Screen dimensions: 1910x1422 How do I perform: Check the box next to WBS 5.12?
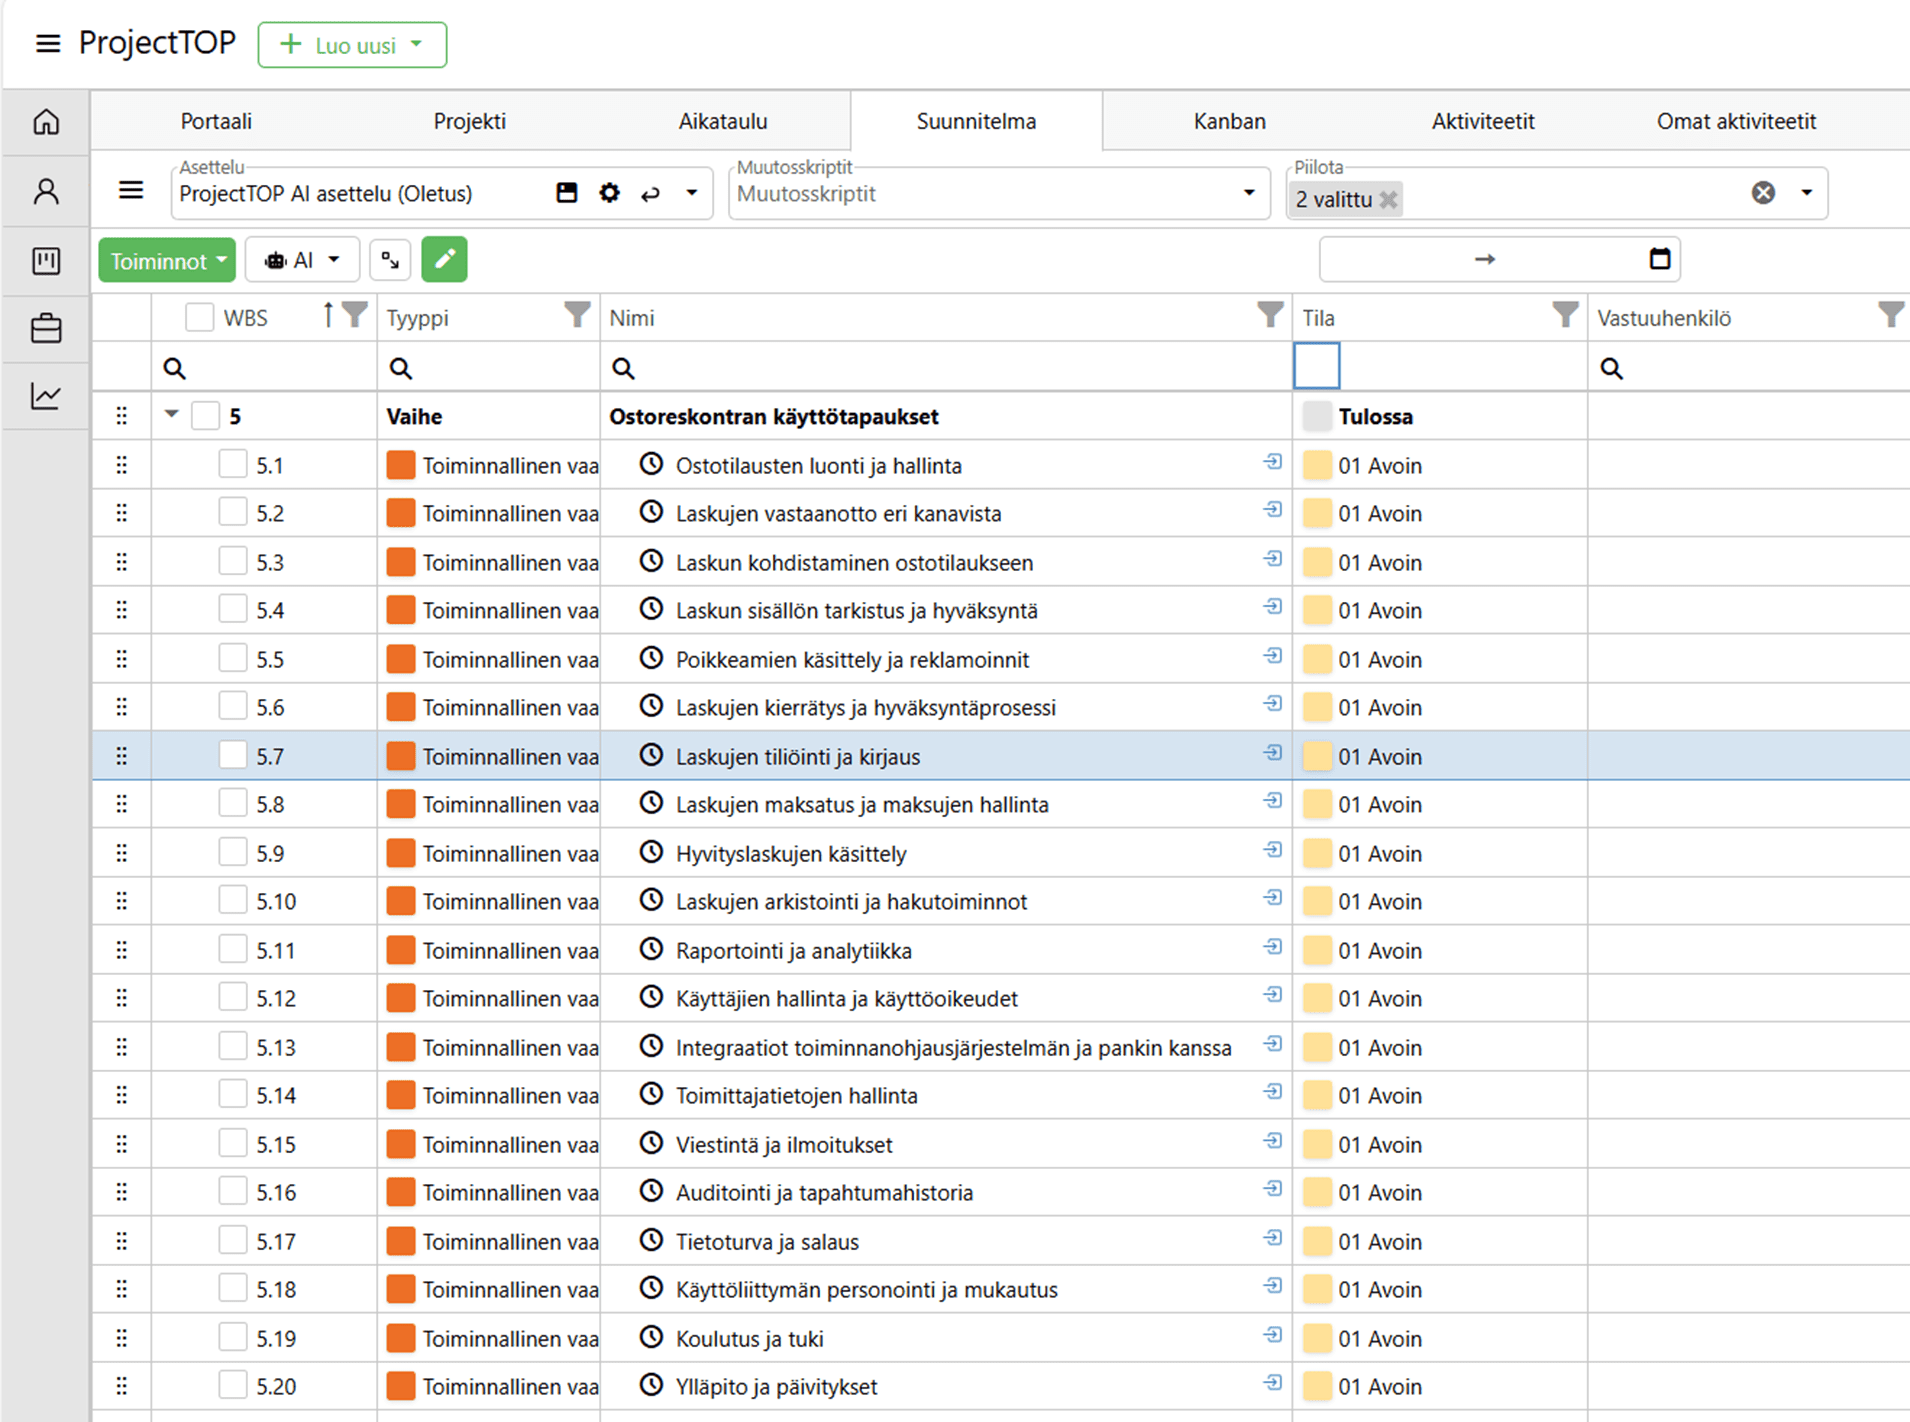pos(233,998)
